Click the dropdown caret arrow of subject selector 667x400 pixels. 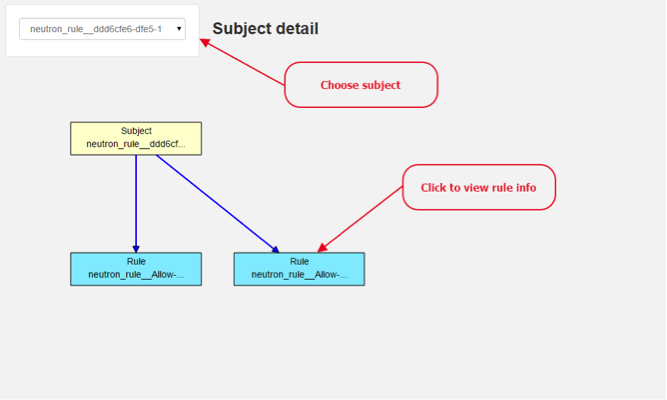pos(179,29)
